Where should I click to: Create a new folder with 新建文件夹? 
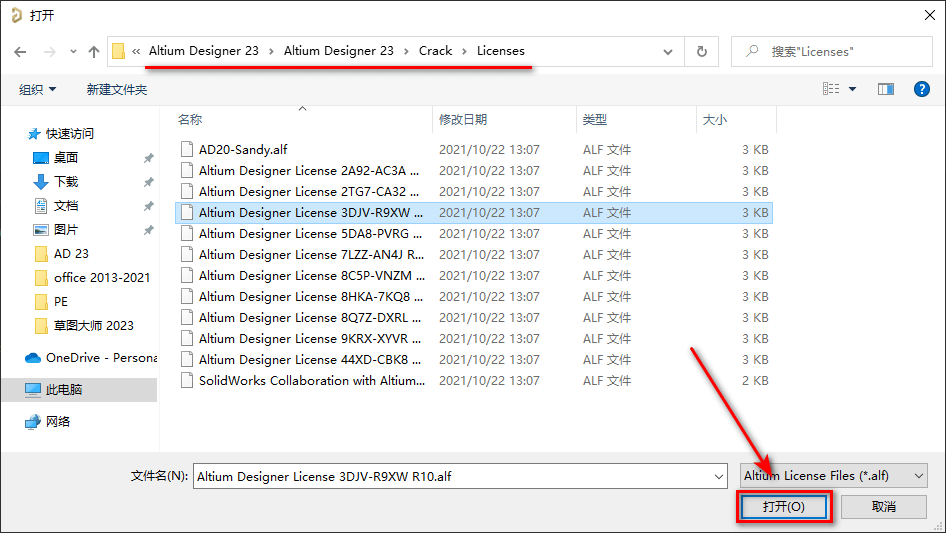[x=116, y=89]
